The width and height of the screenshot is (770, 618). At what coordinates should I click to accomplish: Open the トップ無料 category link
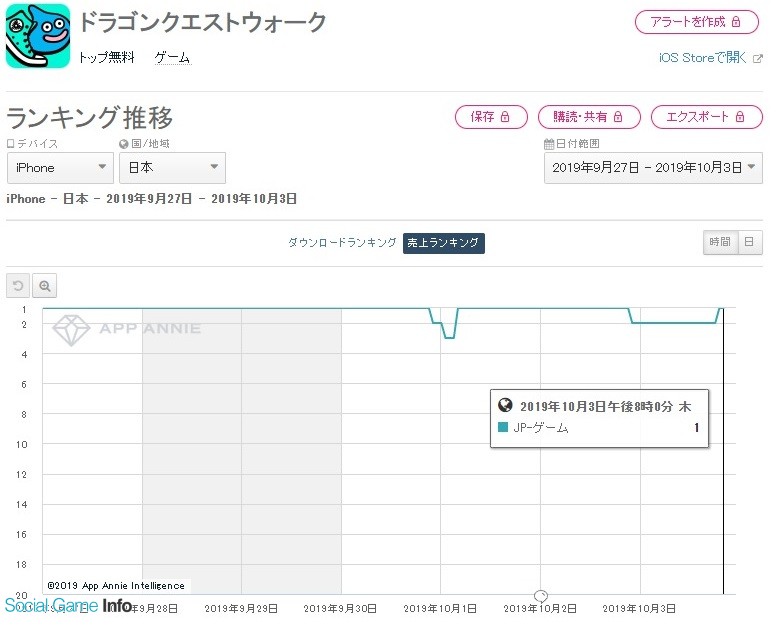click(x=106, y=58)
